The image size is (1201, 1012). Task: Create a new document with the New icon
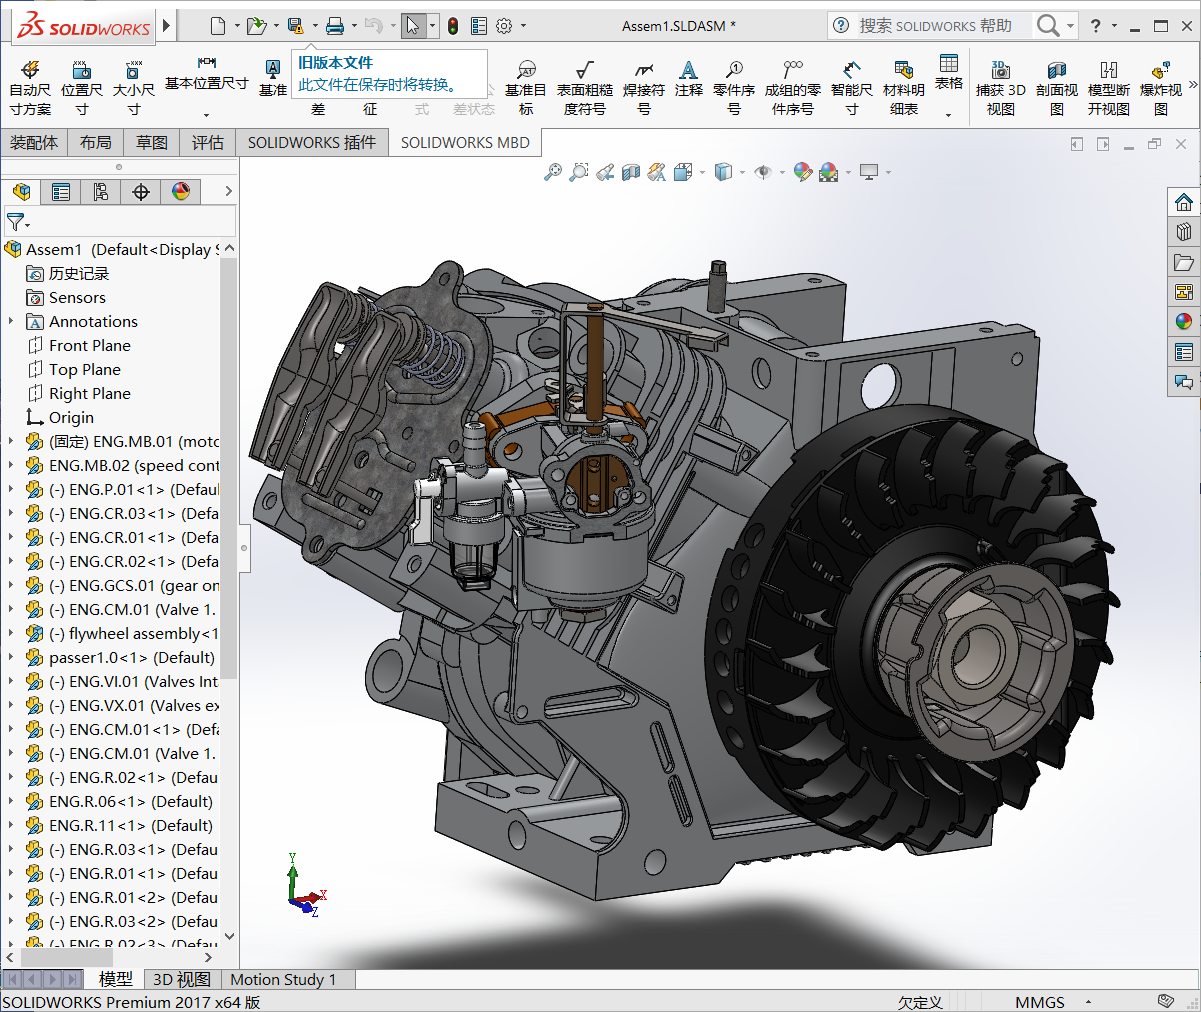(218, 26)
